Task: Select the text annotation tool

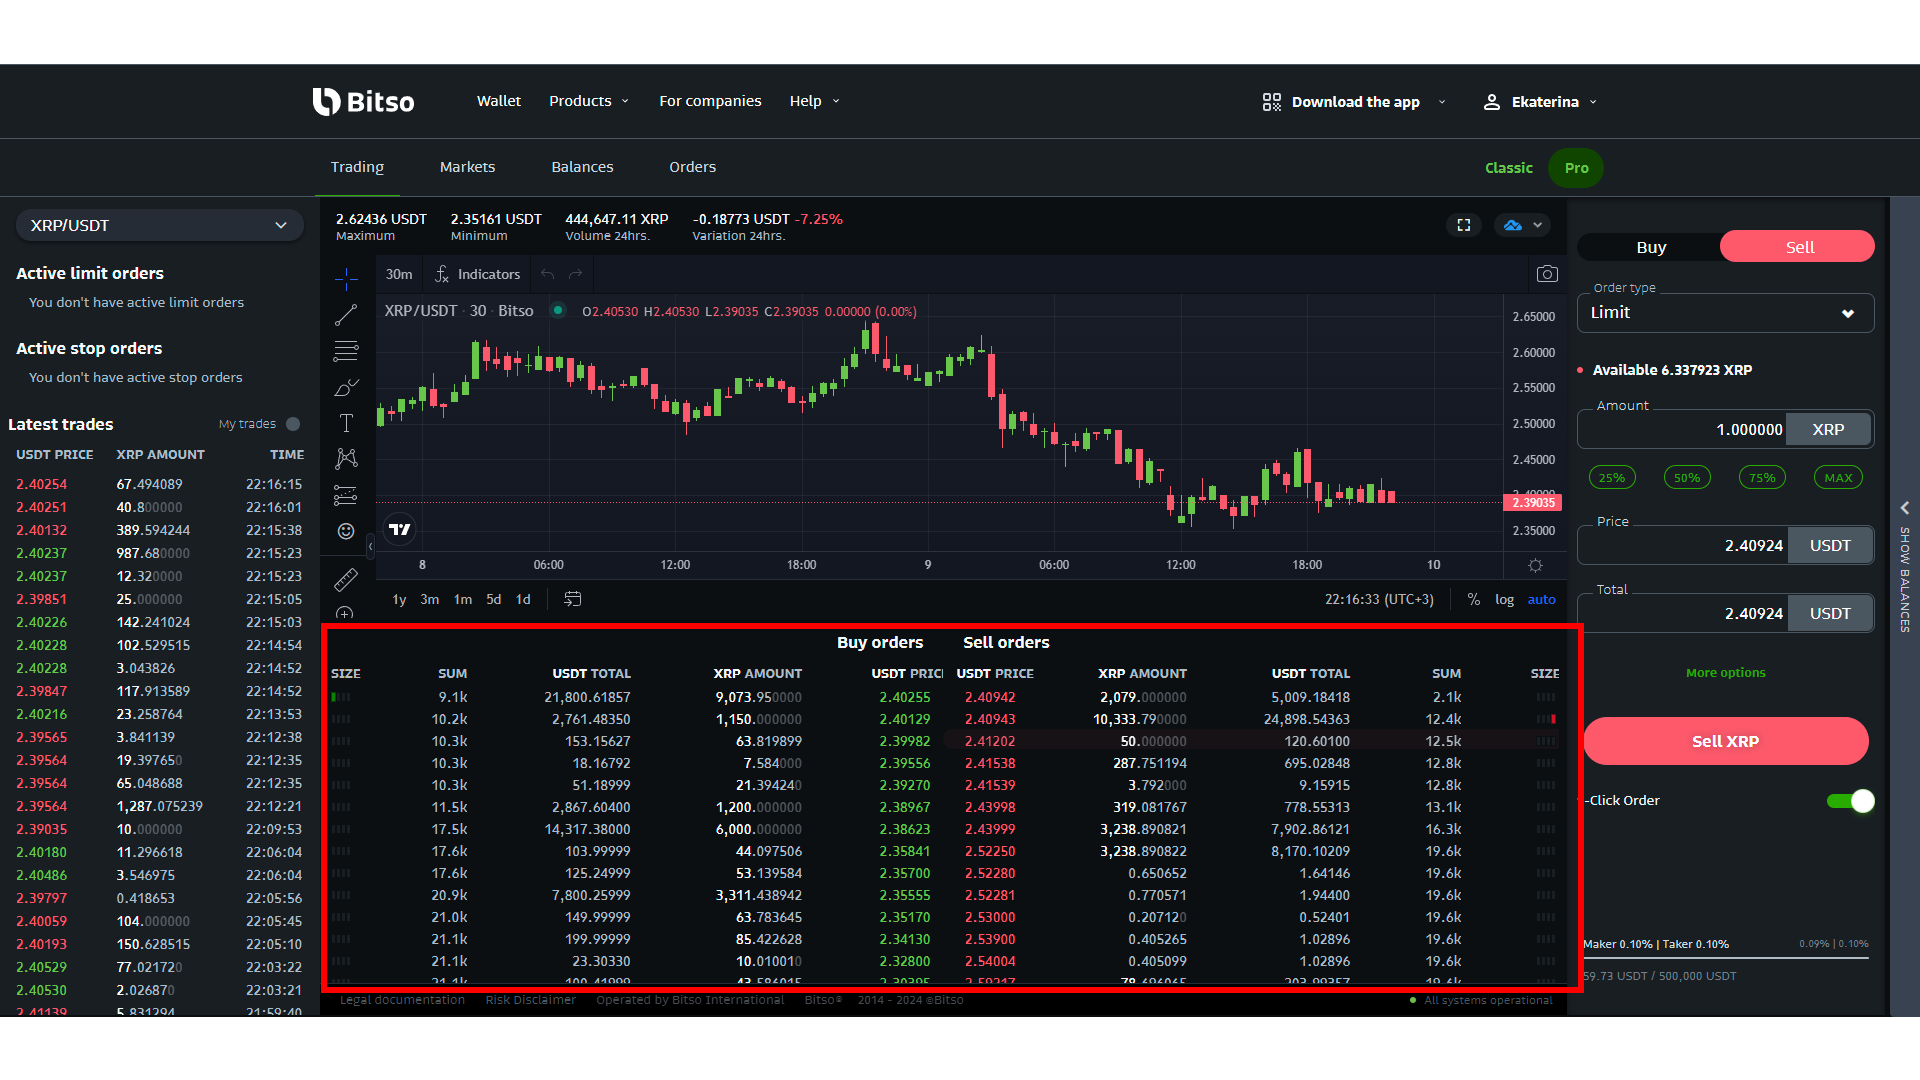Action: 346,423
